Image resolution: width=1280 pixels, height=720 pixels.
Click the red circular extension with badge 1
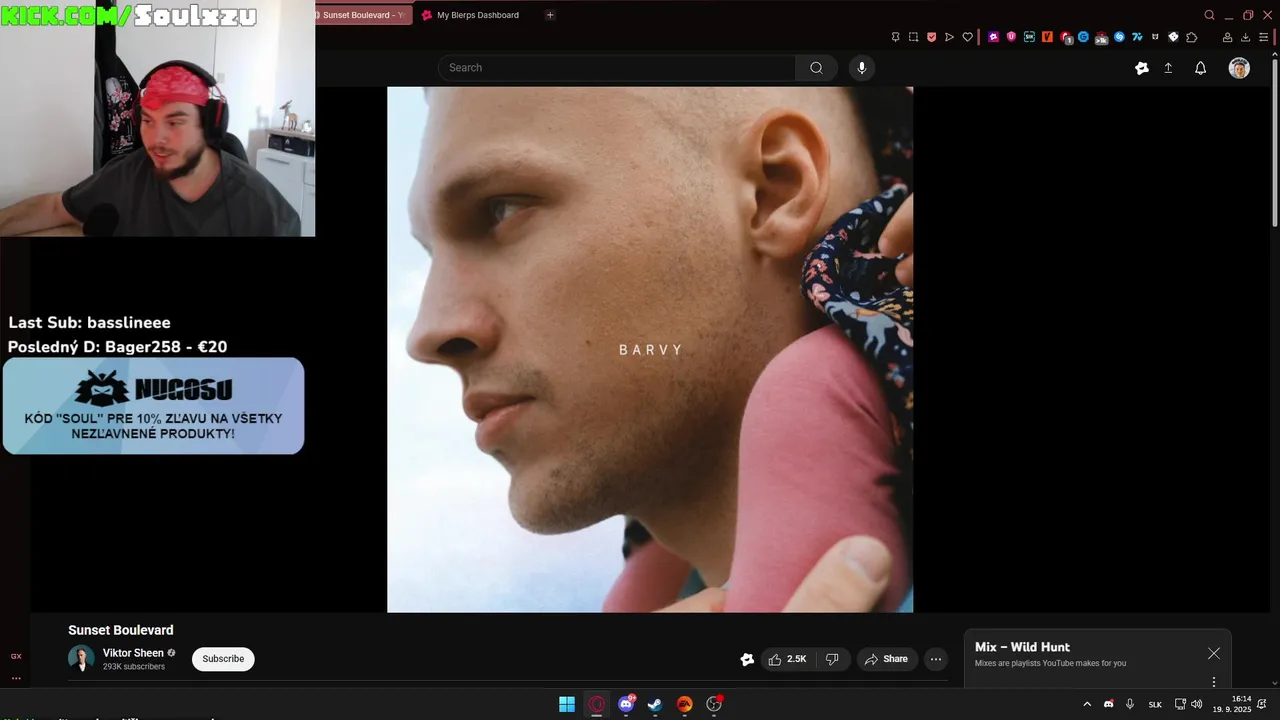click(x=1066, y=37)
